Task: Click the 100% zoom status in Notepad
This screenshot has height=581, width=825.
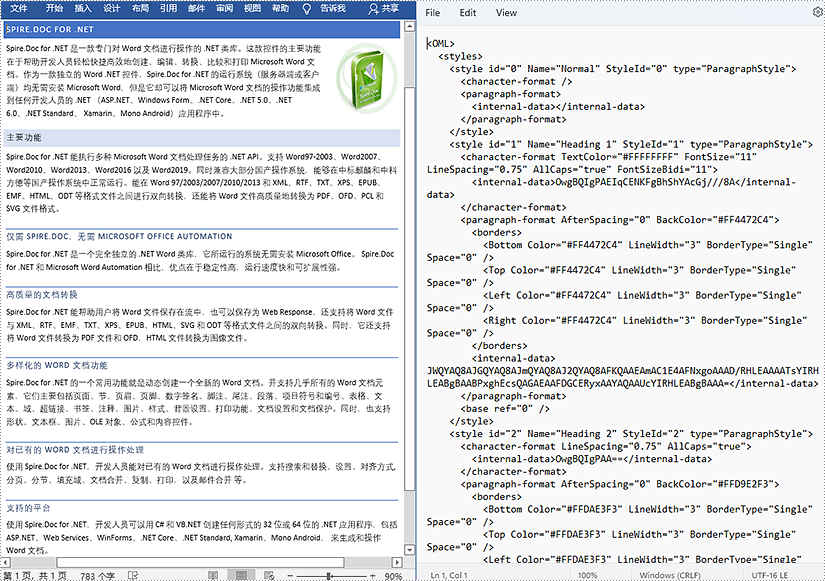Action: click(x=587, y=575)
